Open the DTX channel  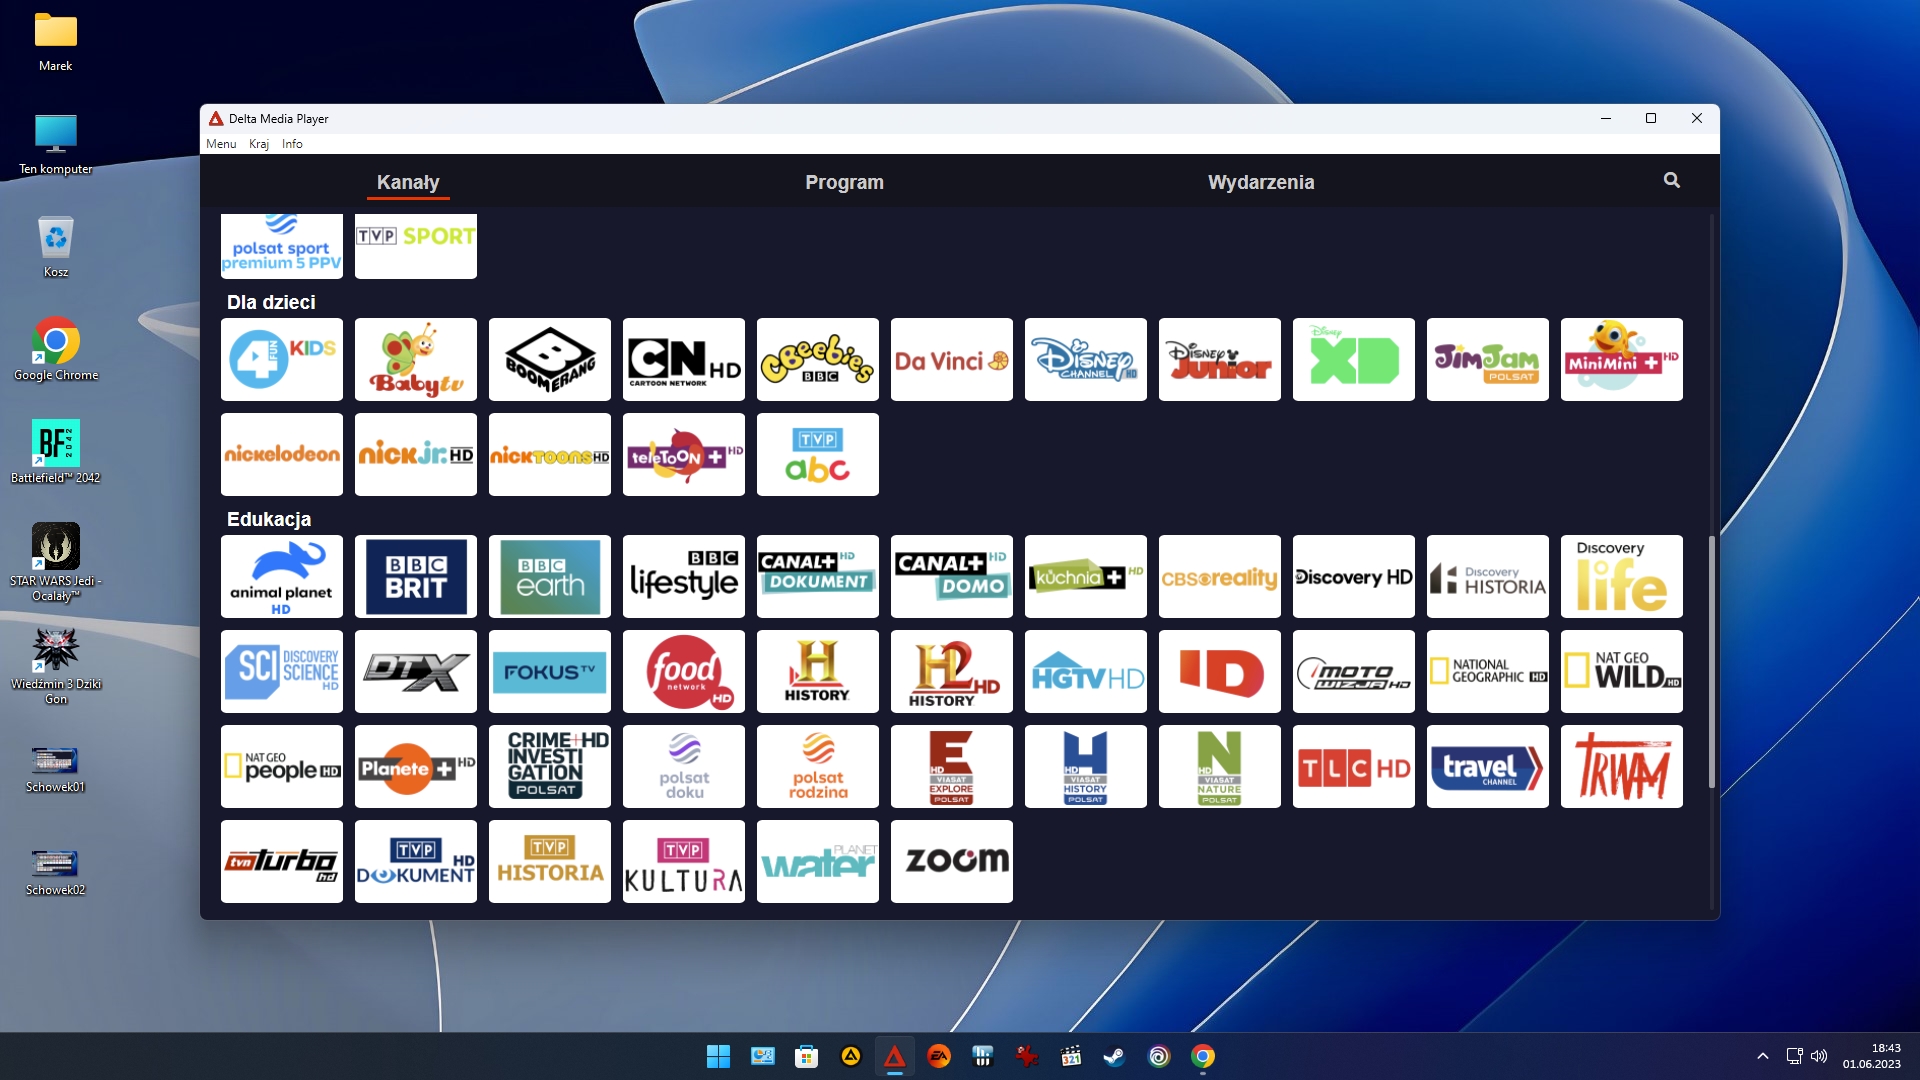pos(416,672)
